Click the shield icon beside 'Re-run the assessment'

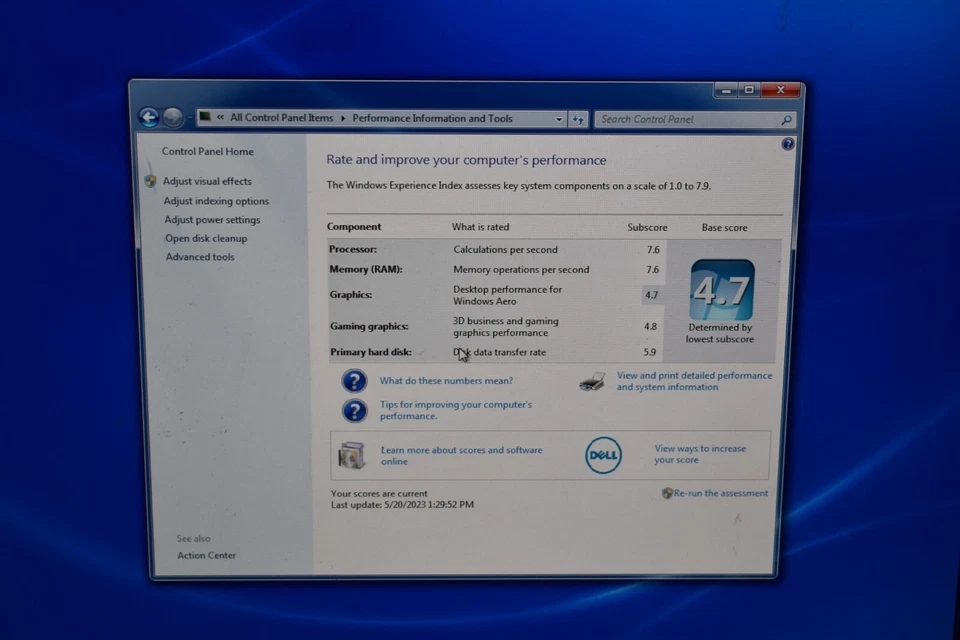coord(667,493)
